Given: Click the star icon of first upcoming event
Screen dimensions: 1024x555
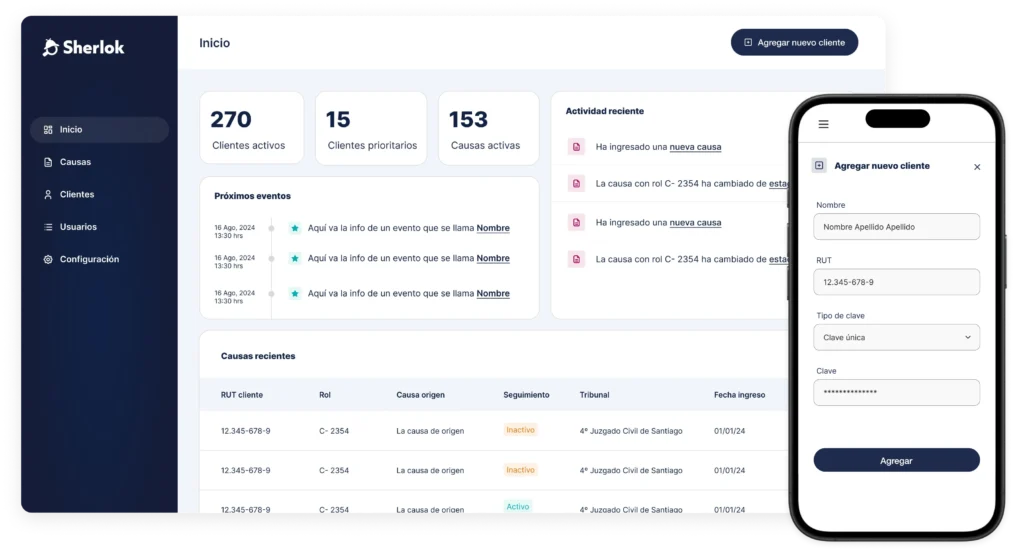Looking at the screenshot, I should click(x=295, y=228).
